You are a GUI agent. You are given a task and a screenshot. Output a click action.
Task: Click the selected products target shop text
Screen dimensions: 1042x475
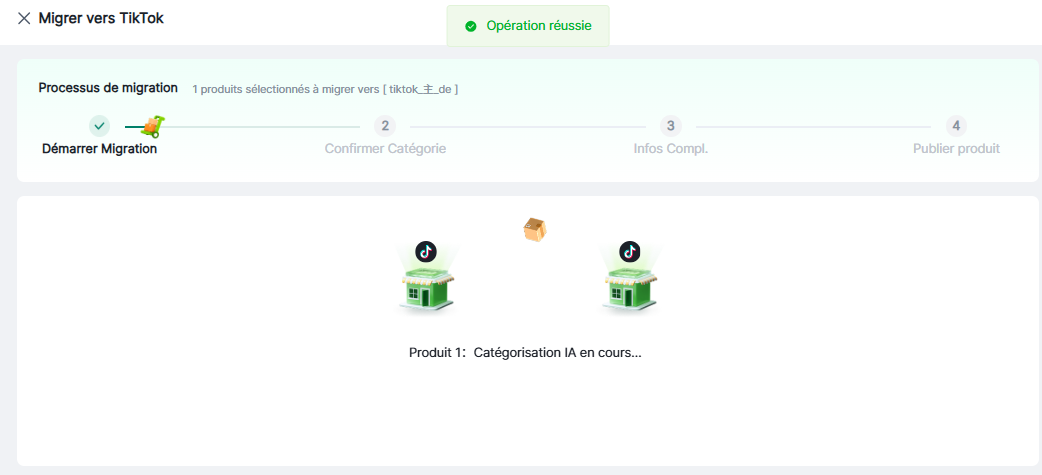pos(325,89)
